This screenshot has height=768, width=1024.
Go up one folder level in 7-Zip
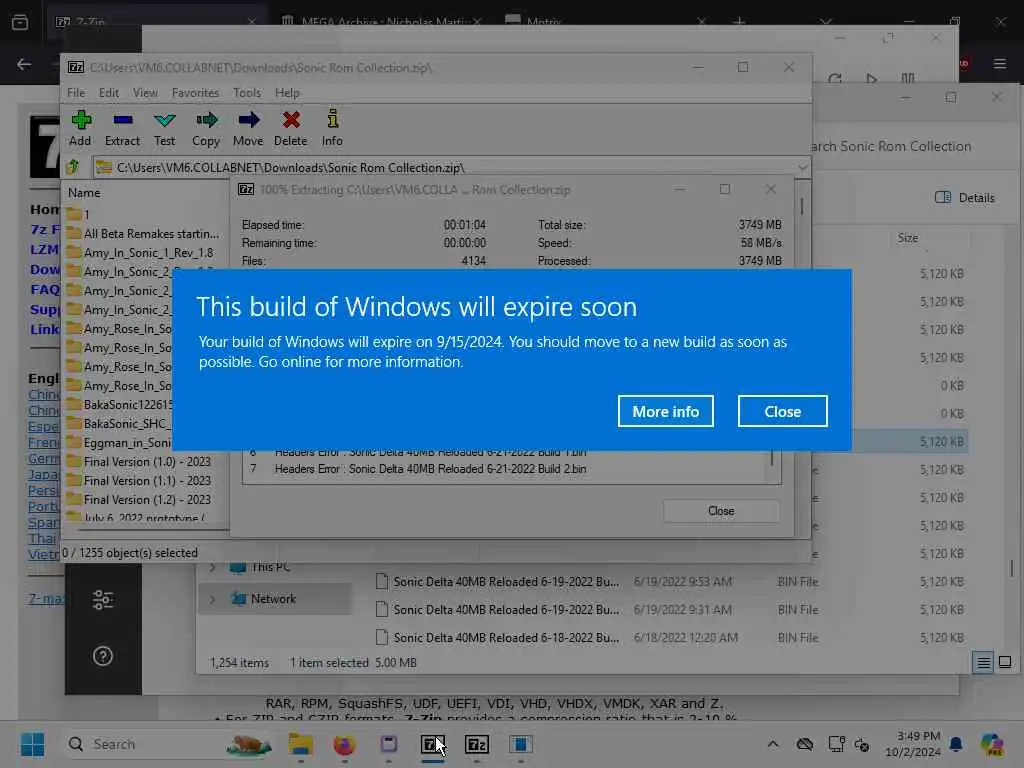pyautogui.click(x=74, y=167)
